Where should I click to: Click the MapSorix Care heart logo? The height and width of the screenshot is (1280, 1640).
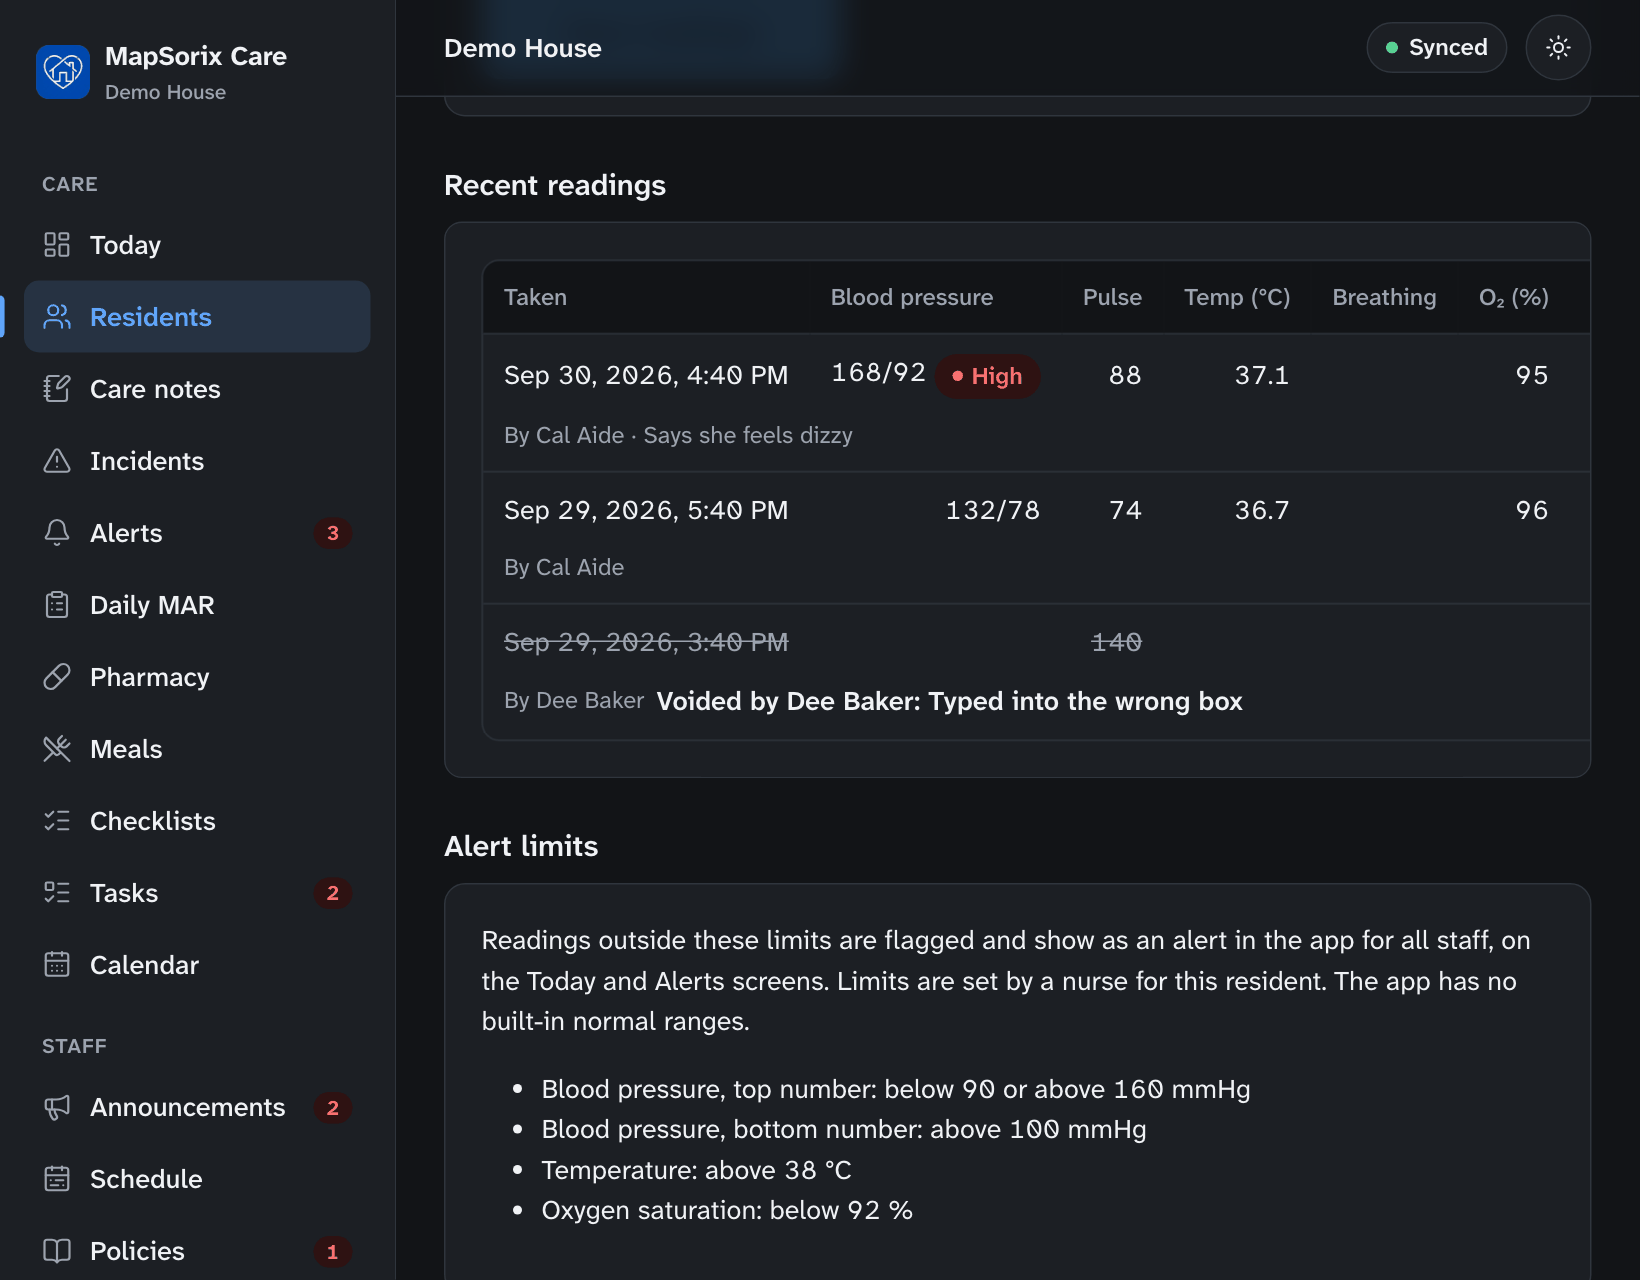coord(63,72)
